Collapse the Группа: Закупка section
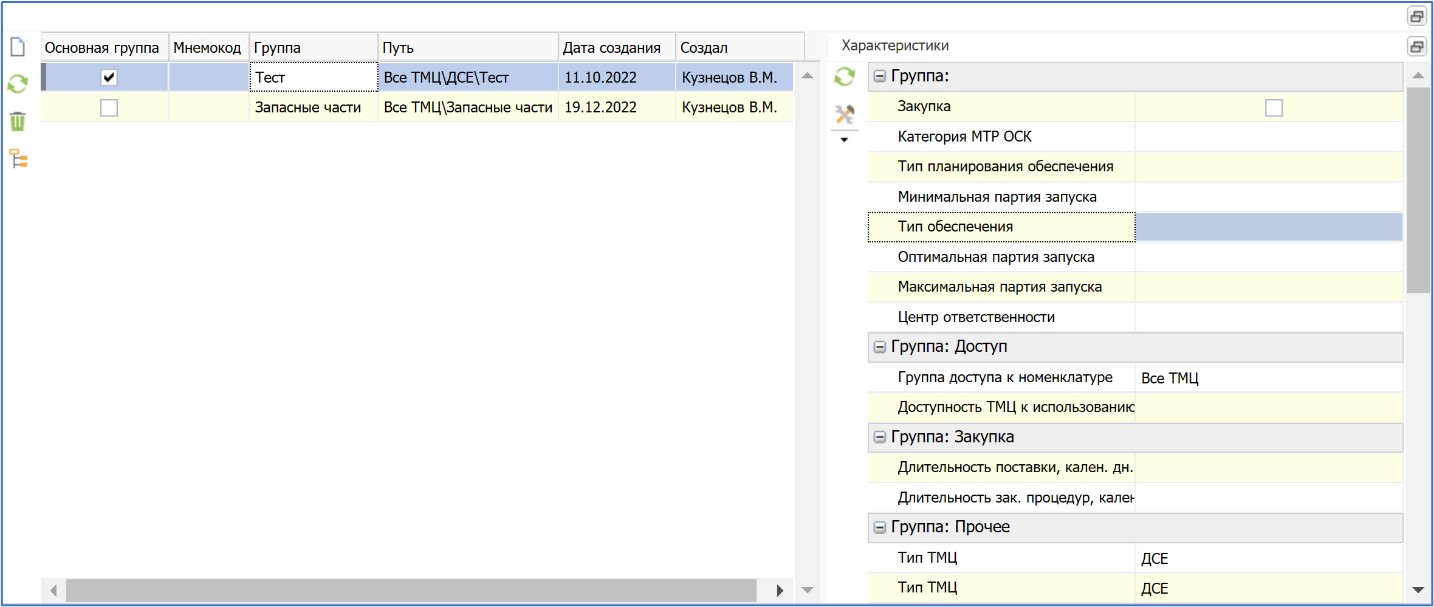 pos(880,437)
